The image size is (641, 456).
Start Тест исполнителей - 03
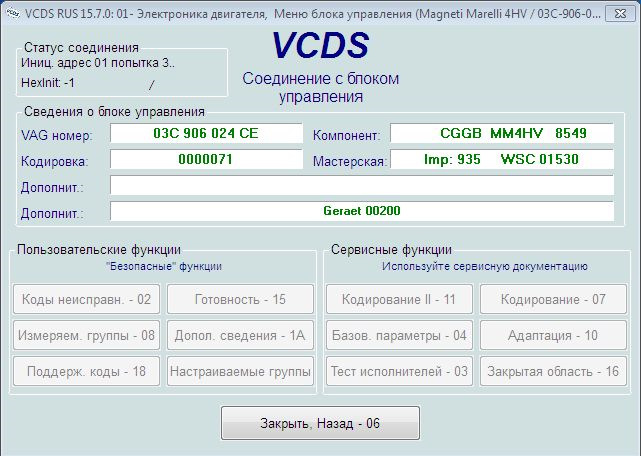(399, 371)
